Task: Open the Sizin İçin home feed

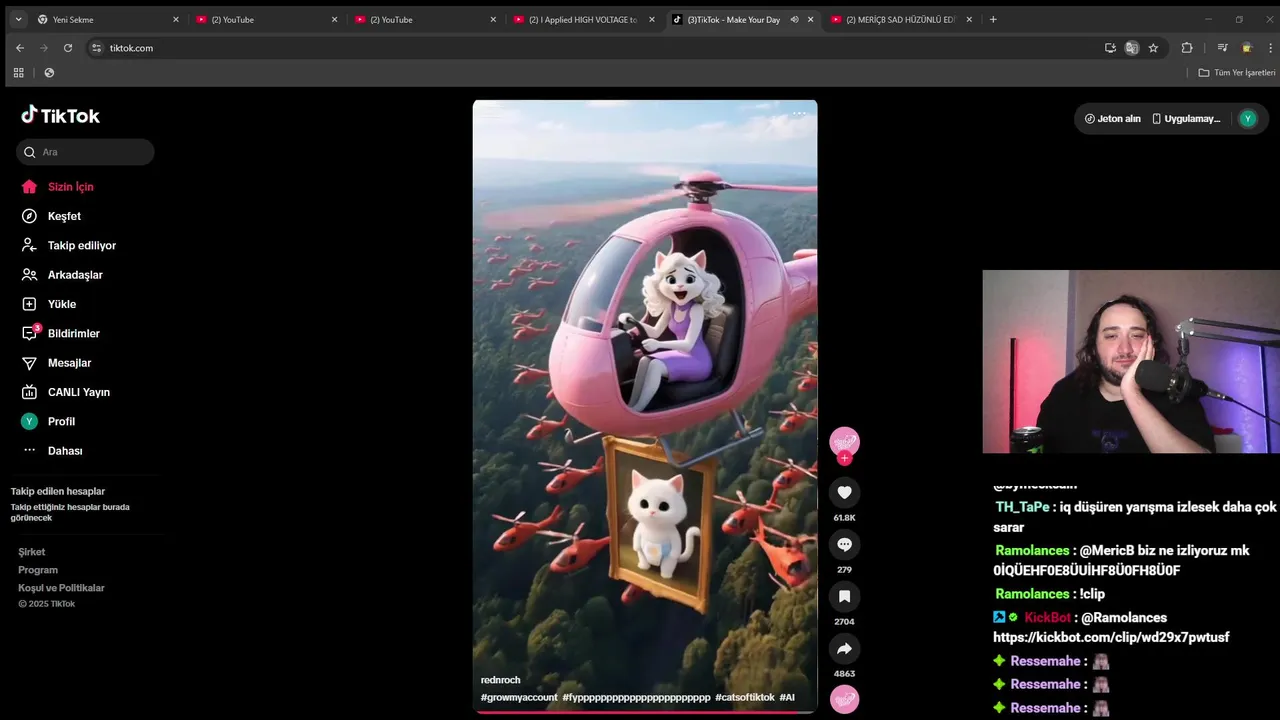Action: (x=58, y=187)
